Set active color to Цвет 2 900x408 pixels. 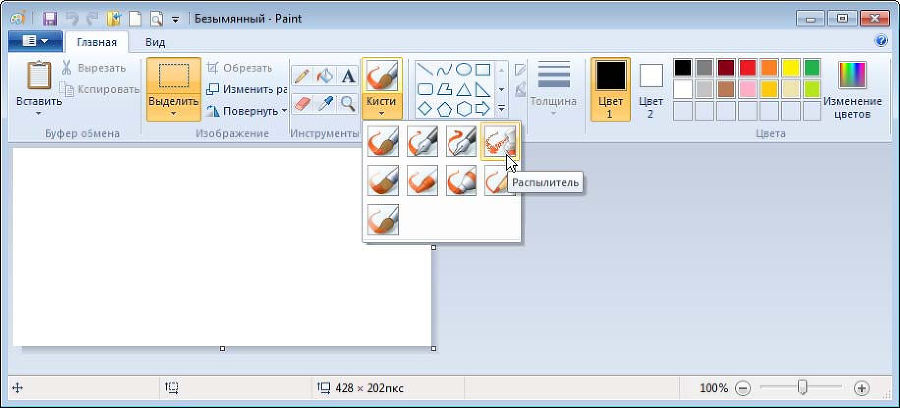tap(651, 88)
